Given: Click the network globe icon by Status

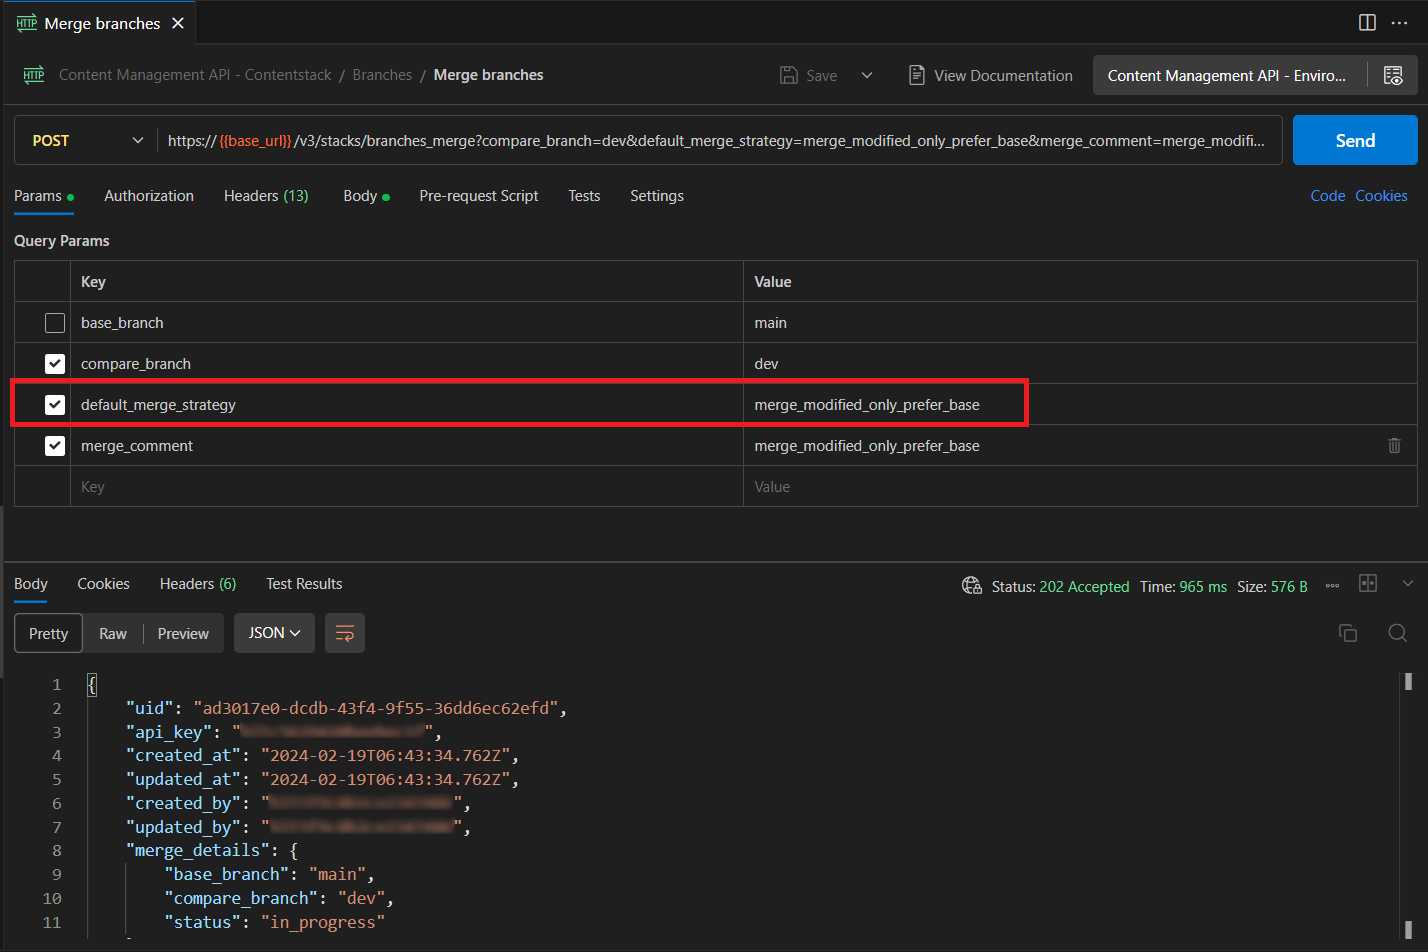Looking at the screenshot, I should pyautogui.click(x=971, y=586).
